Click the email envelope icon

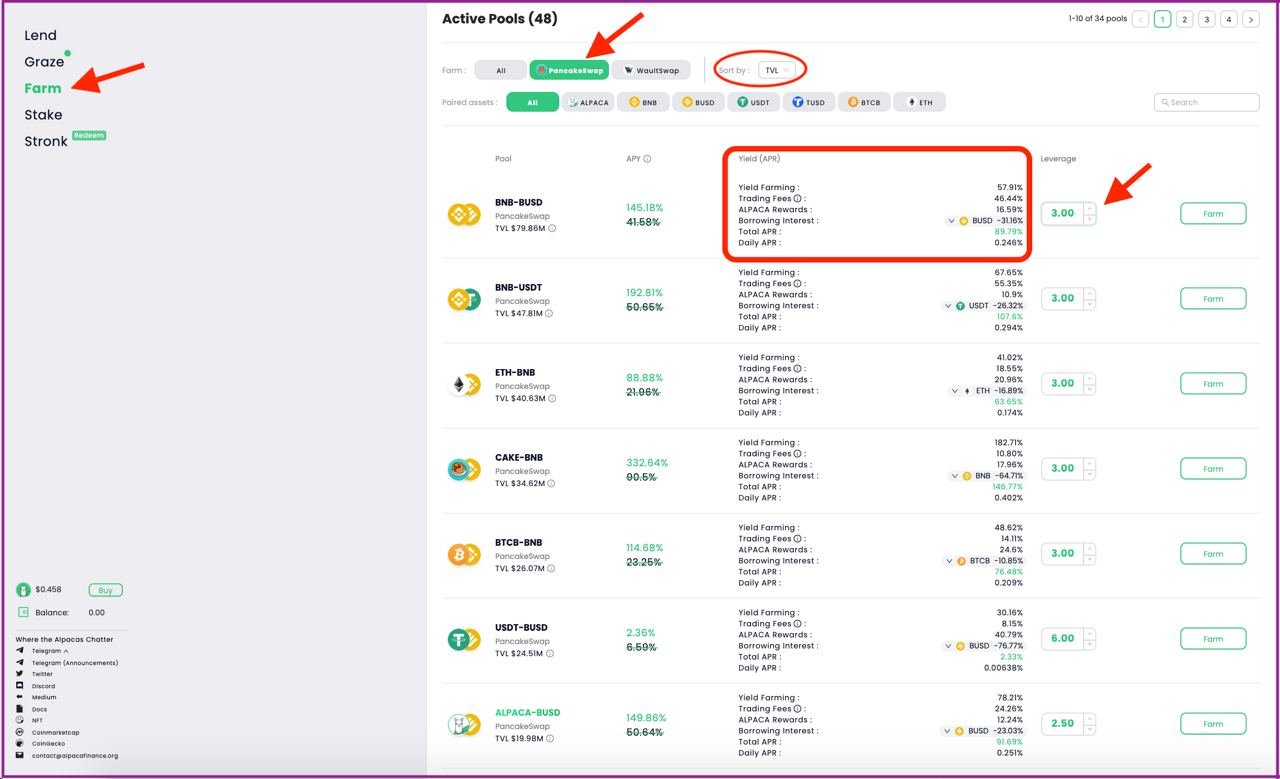click(x=20, y=755)
